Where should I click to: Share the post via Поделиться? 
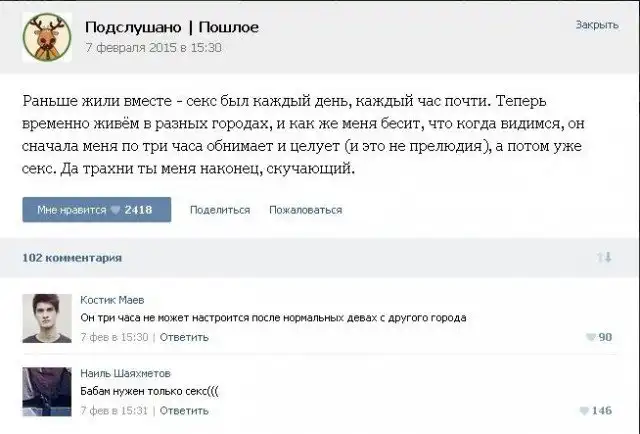point(219,210)
